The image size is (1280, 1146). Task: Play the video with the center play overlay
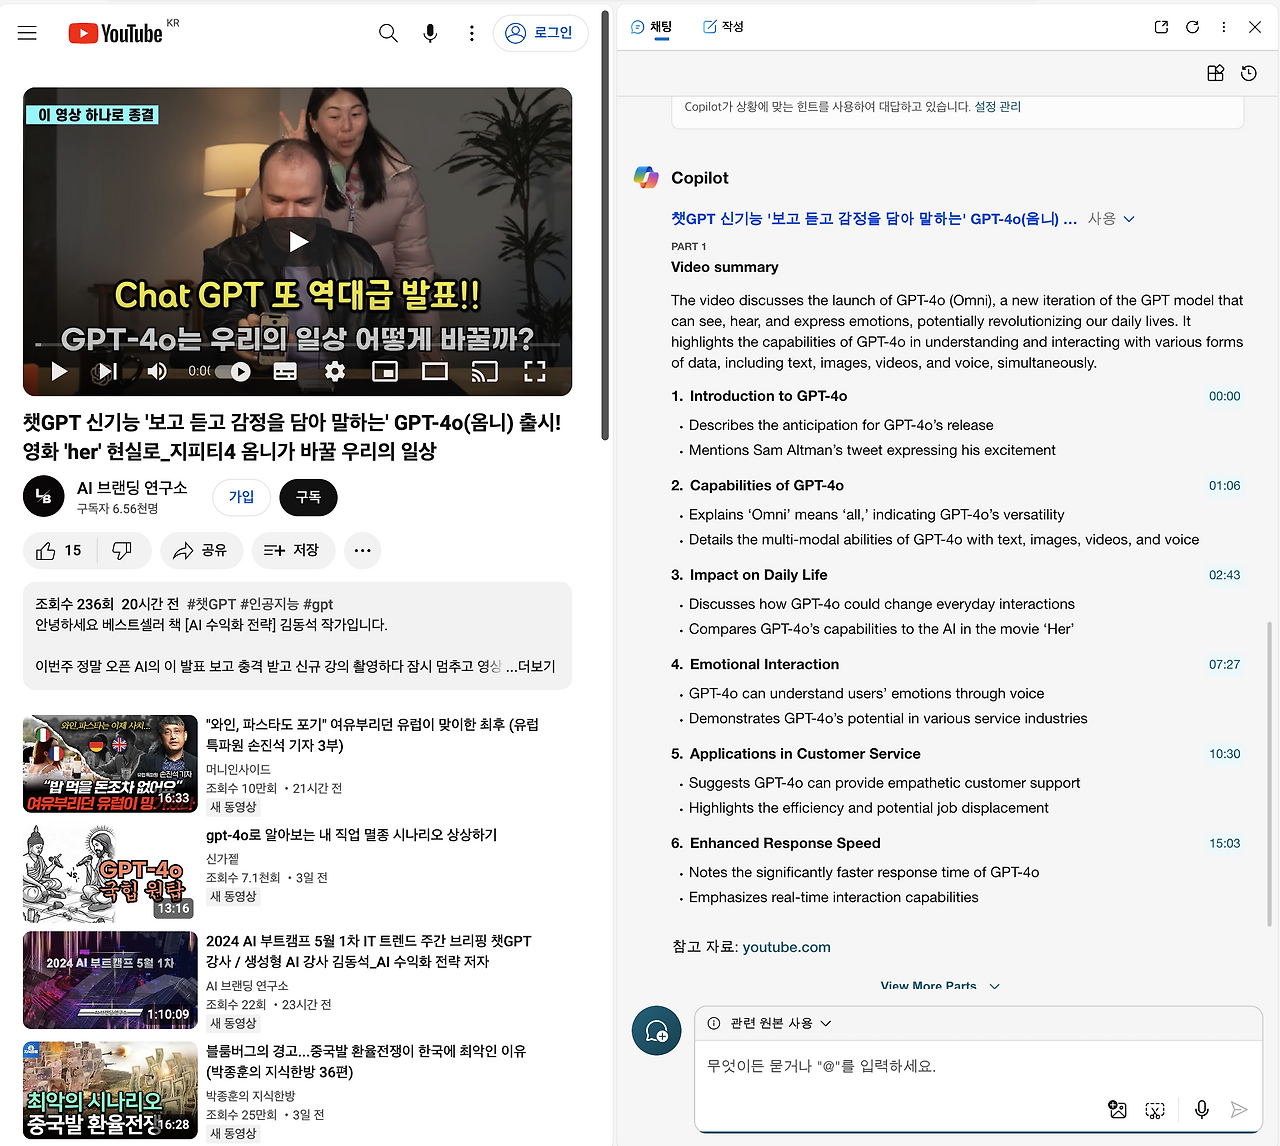tap(298, 241)
